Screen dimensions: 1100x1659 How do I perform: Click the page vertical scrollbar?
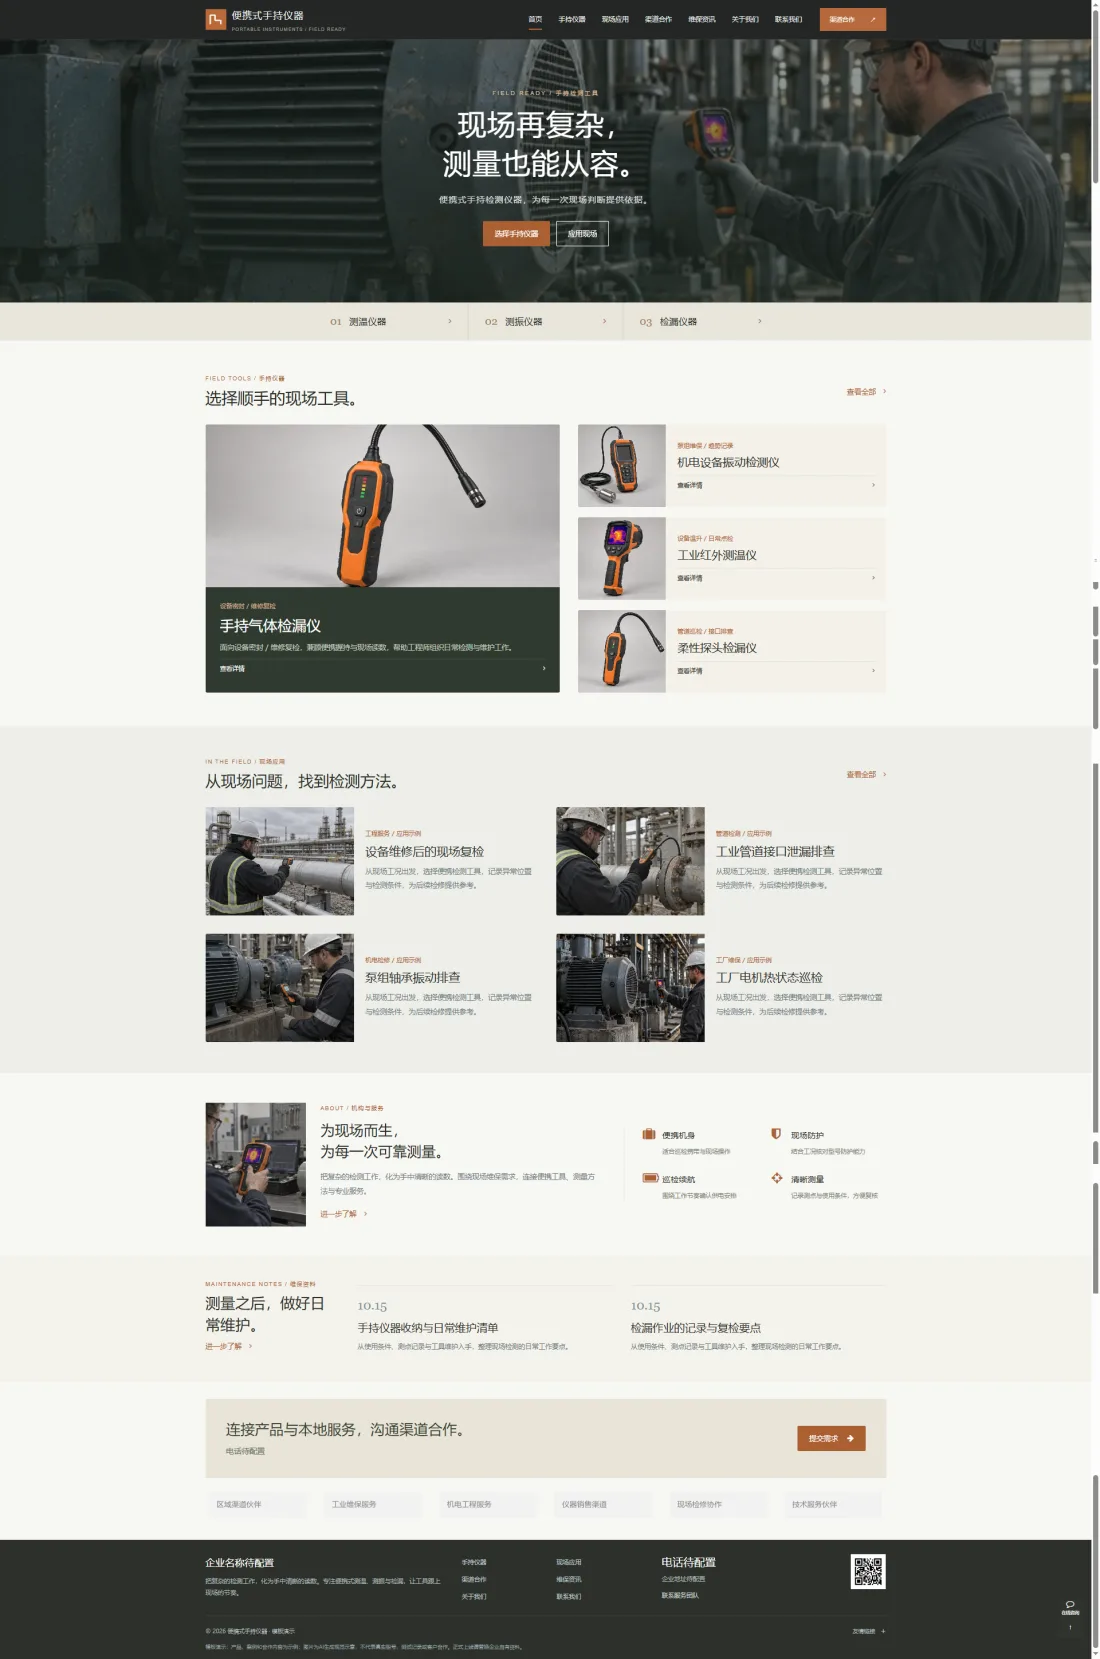click(x=1095, y=830)
